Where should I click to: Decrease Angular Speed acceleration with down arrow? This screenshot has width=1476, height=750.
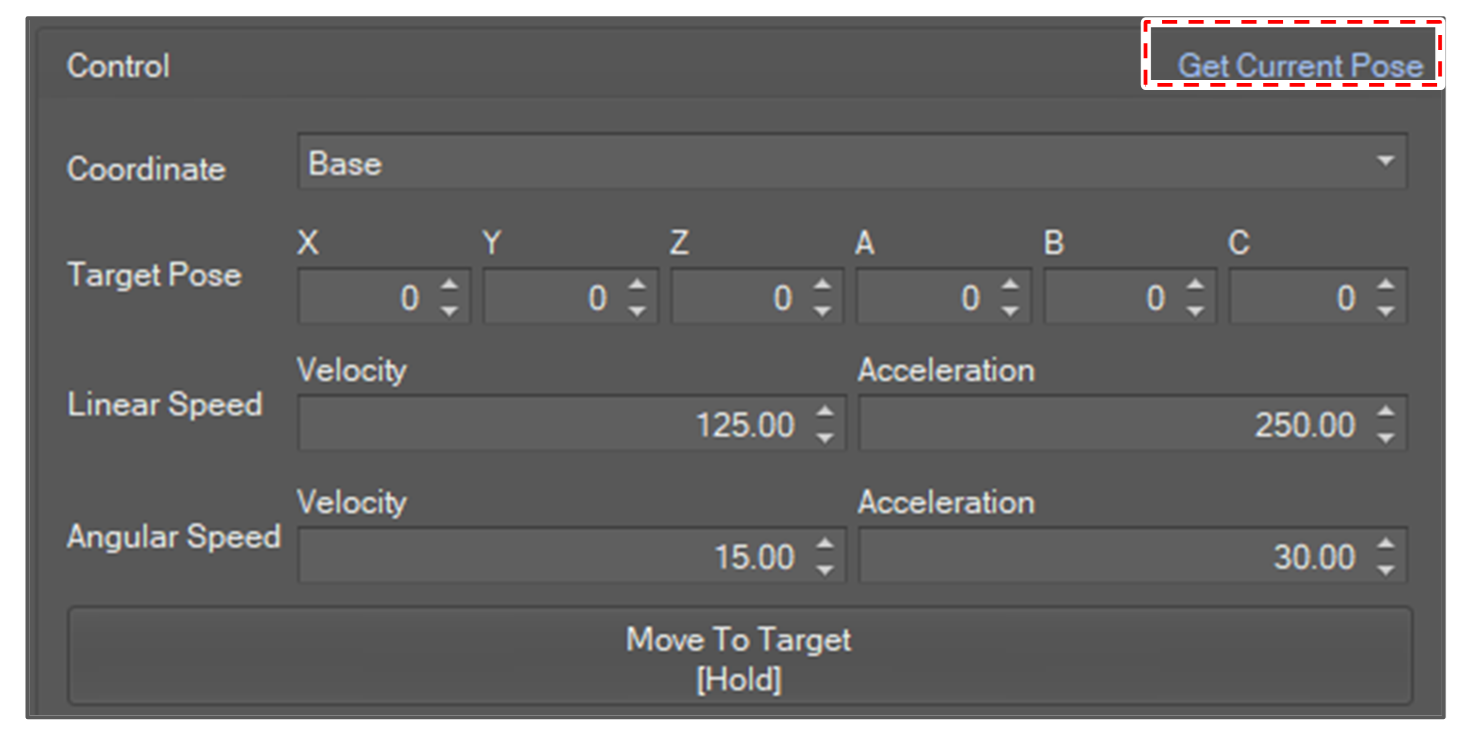coord(1385,570)
